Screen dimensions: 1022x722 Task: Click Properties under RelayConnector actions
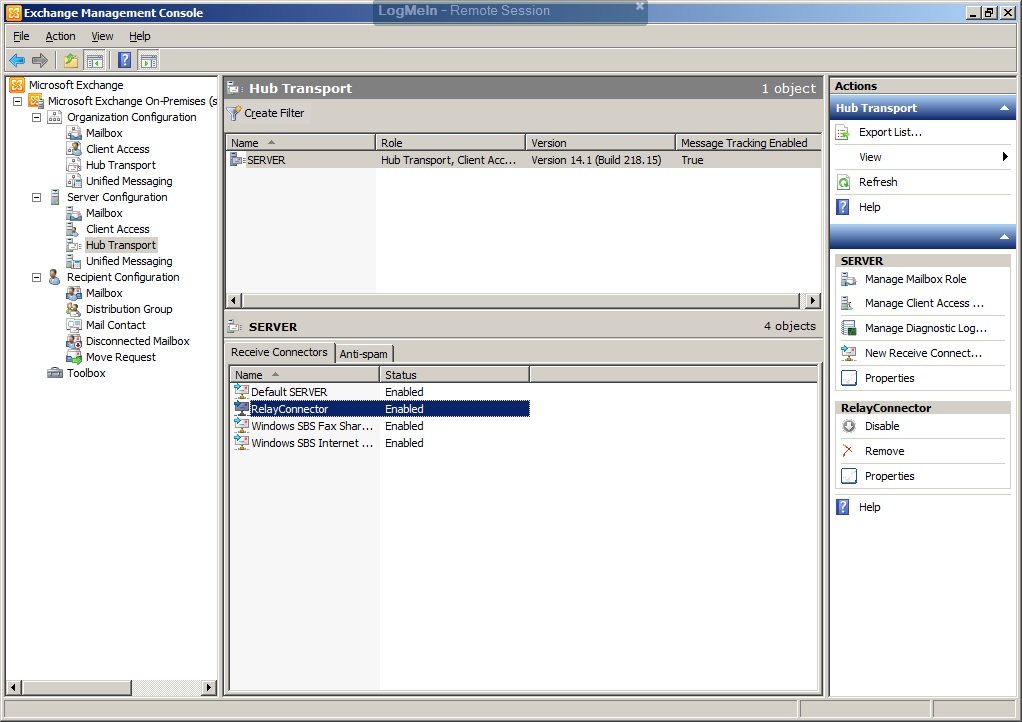pos(889,476)
